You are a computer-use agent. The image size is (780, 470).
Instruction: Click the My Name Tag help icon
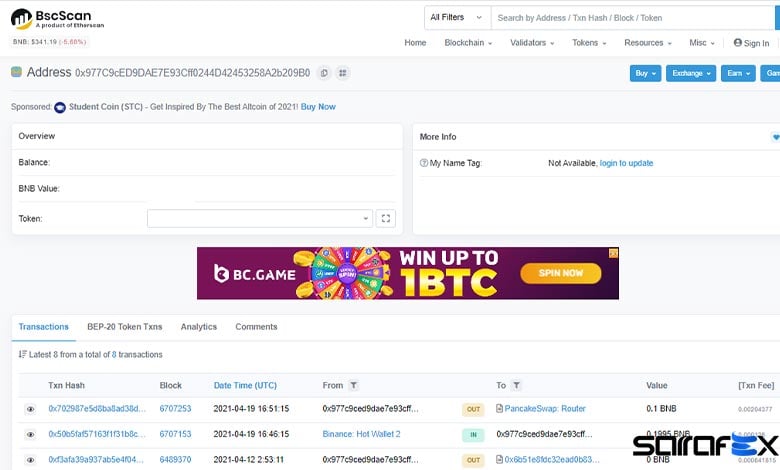(424, 163)
